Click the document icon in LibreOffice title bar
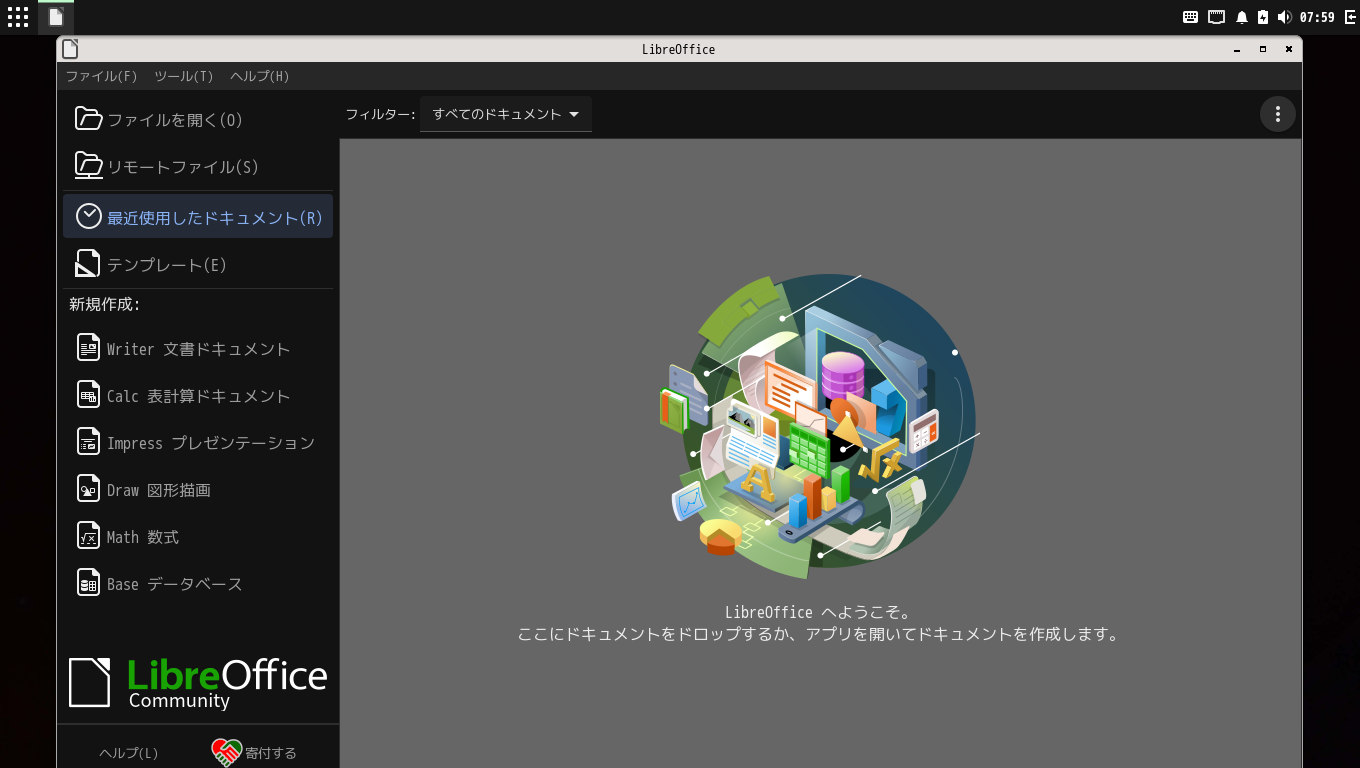Screen dimensions: 1360x768 [69, 49]
